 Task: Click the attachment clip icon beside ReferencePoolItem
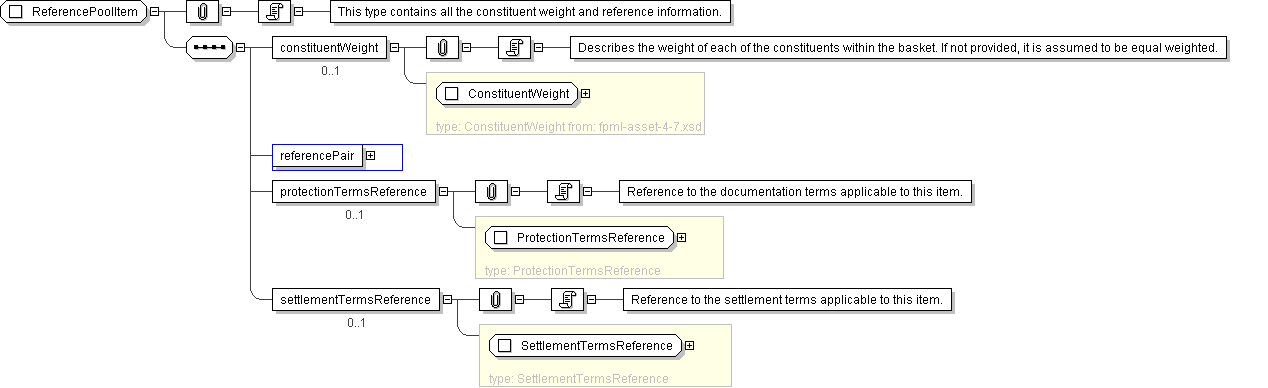[203, 13]
